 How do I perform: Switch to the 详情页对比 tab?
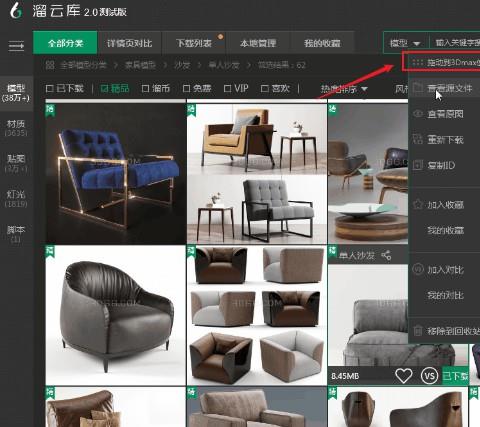tap(129, 43)
